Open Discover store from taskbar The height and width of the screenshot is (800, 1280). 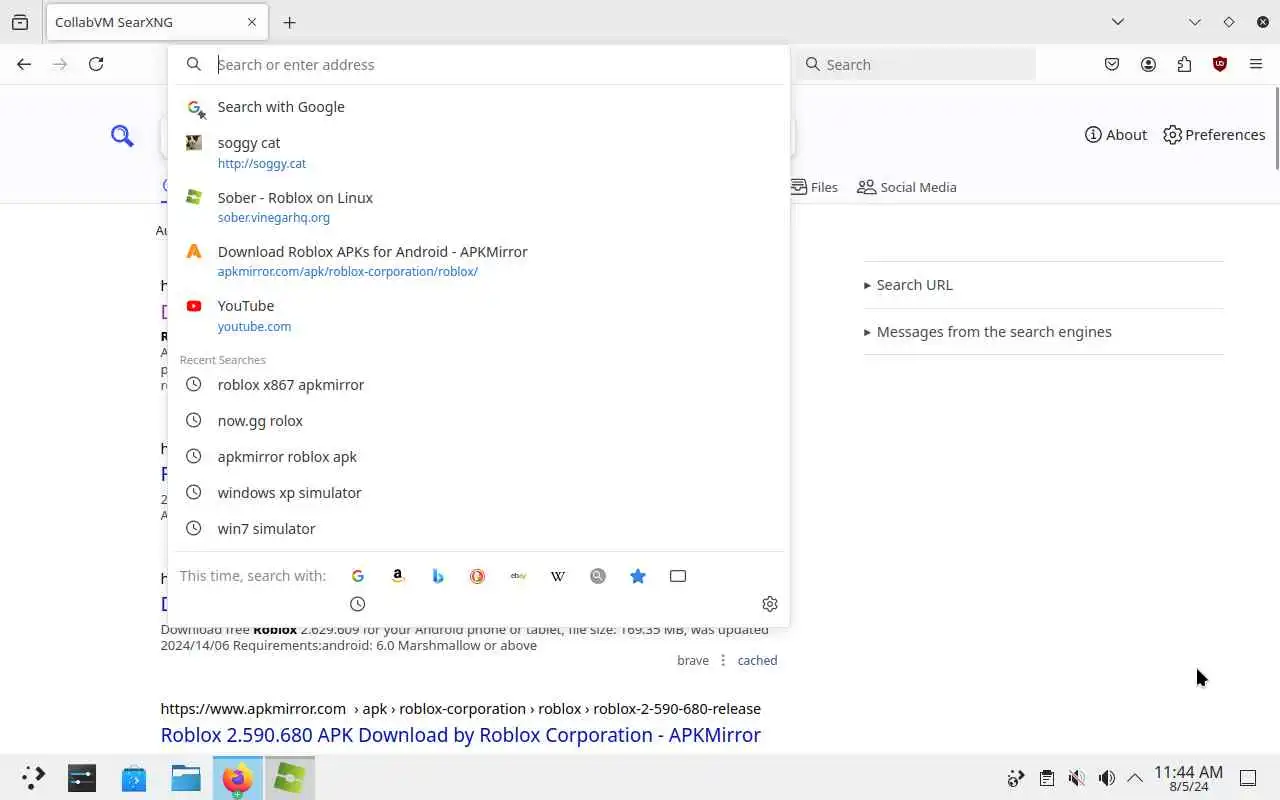pyautogui.click(x=134, y=777)
